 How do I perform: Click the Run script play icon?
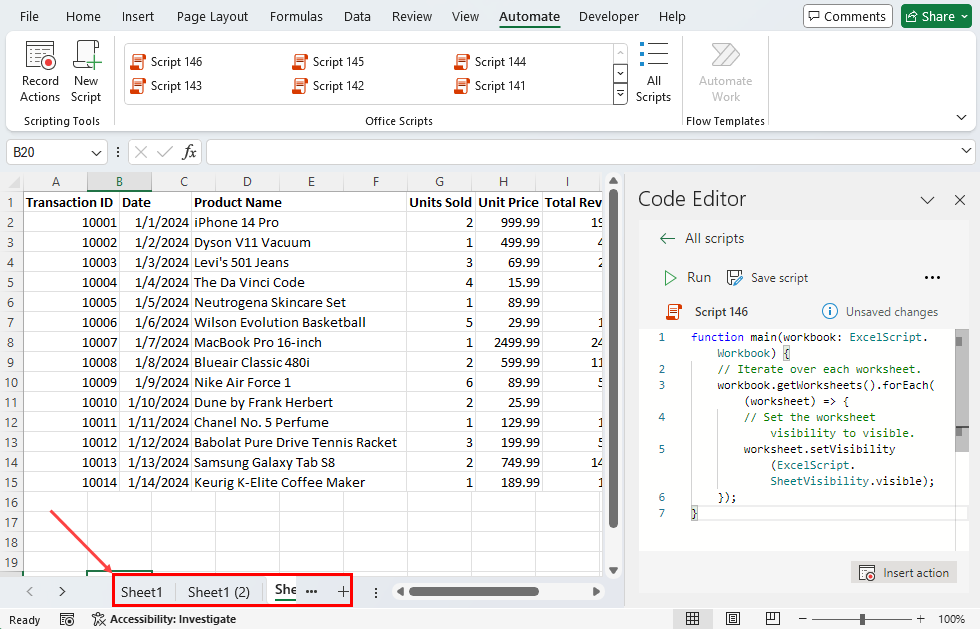[x=670, y=278]
